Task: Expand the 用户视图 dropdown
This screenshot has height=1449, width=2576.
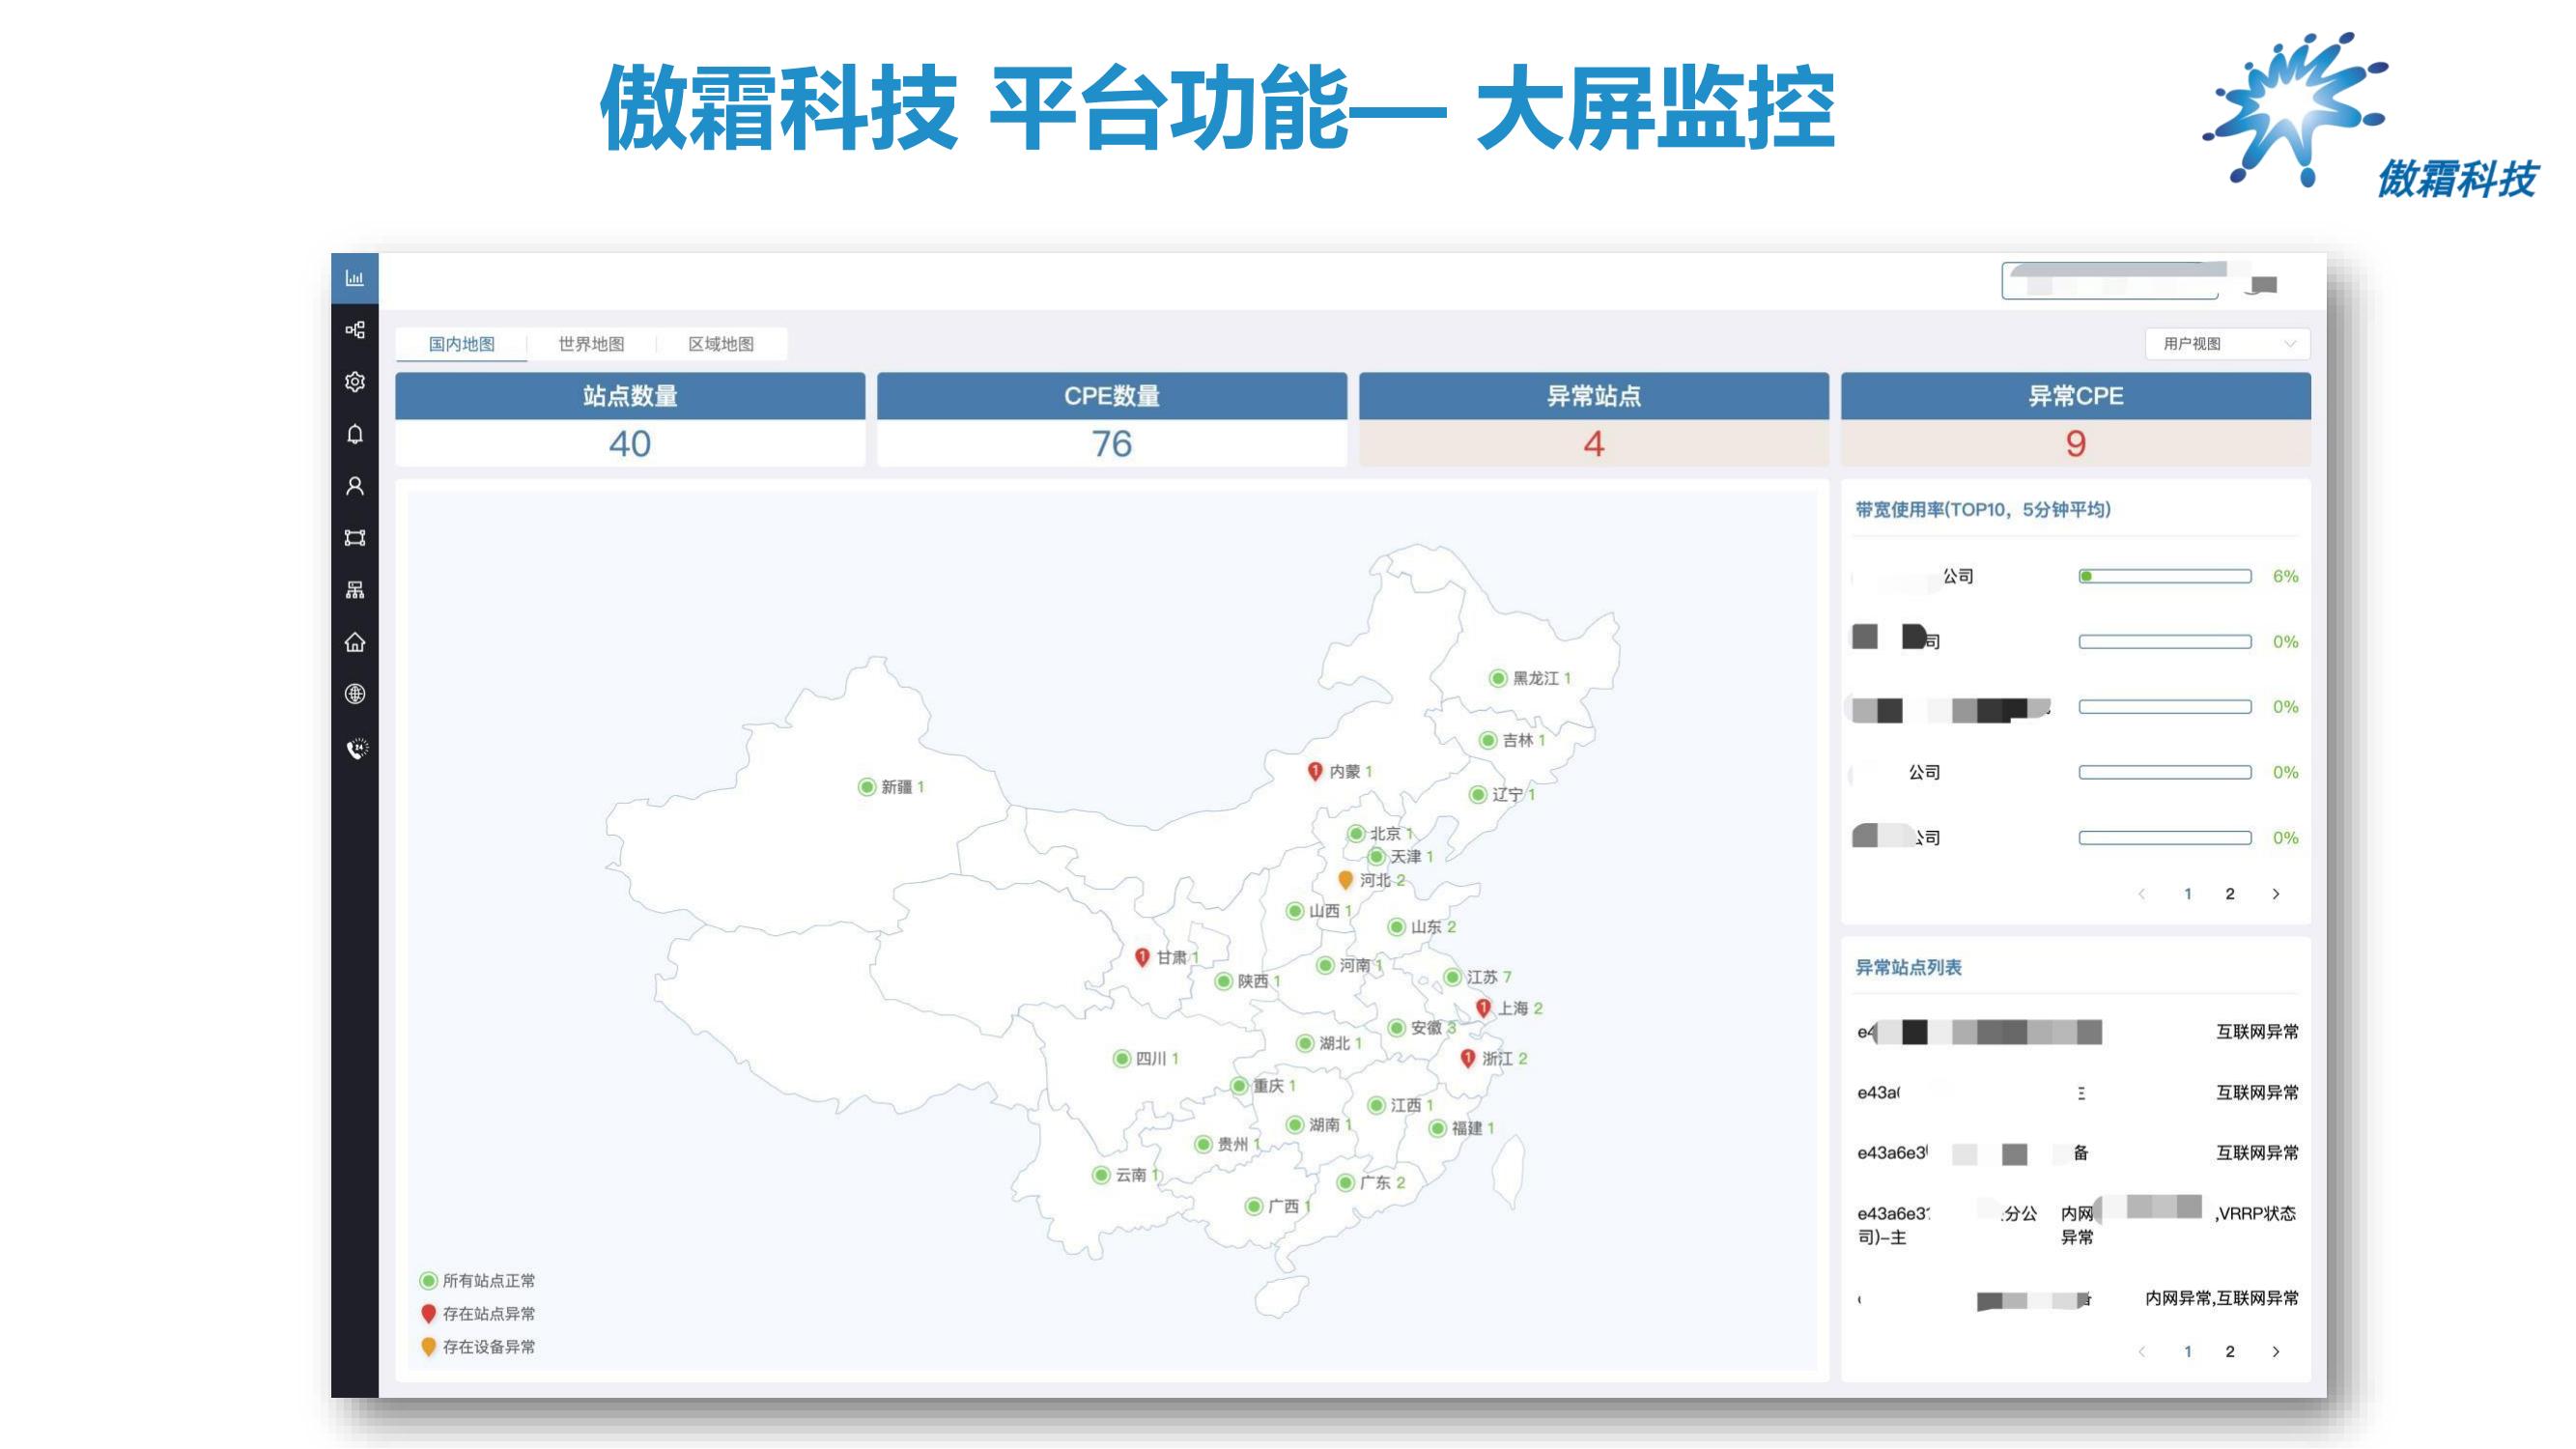Action: [2227, 344]
